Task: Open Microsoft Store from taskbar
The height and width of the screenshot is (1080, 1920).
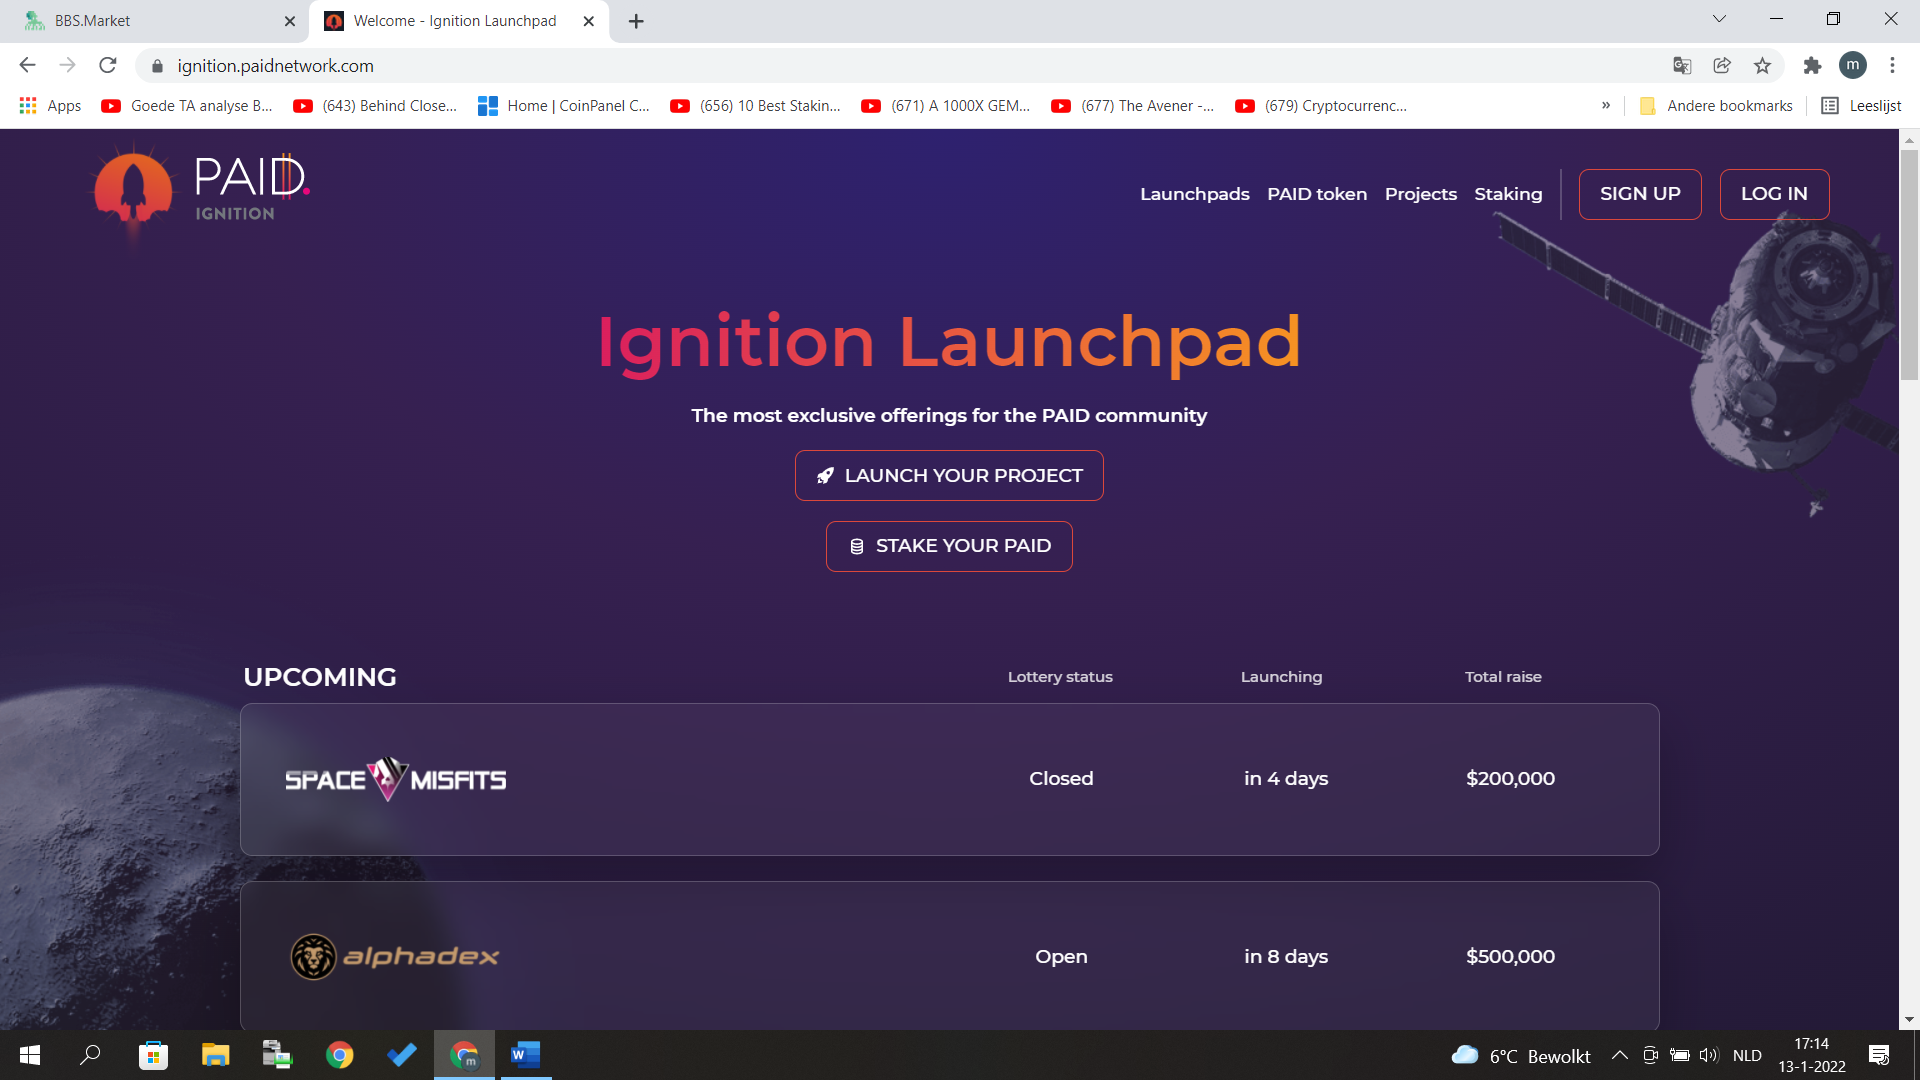Action: click(x=153, y=1055)
